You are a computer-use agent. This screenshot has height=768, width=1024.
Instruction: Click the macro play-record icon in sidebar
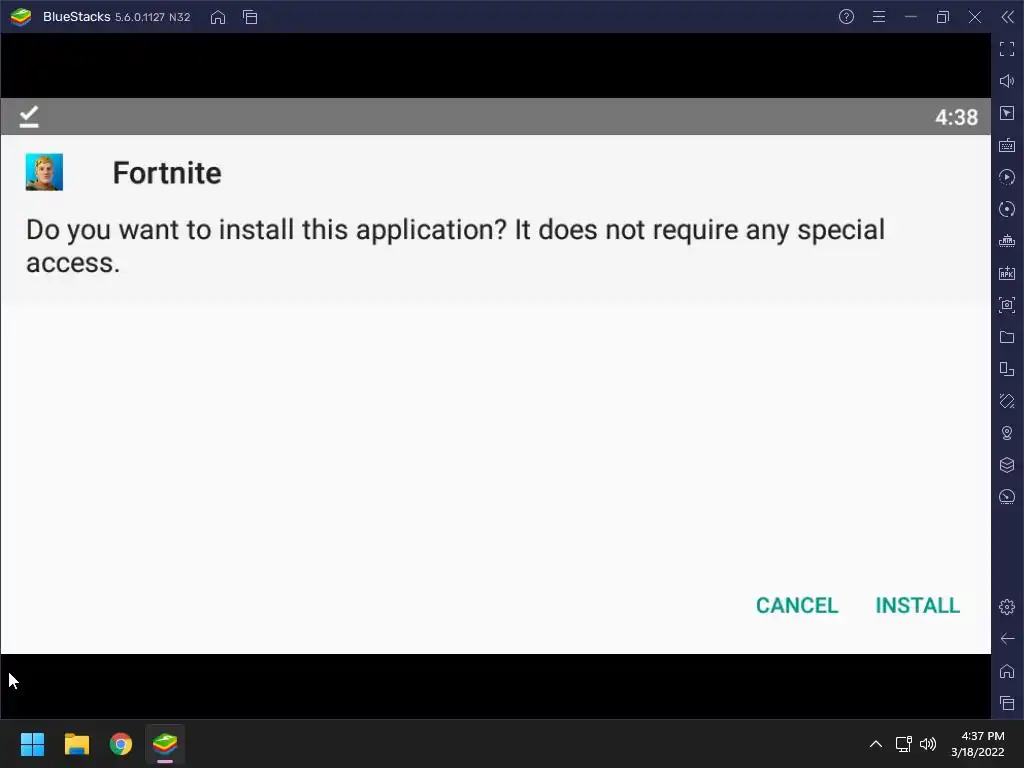click(x=1007, y=177)
